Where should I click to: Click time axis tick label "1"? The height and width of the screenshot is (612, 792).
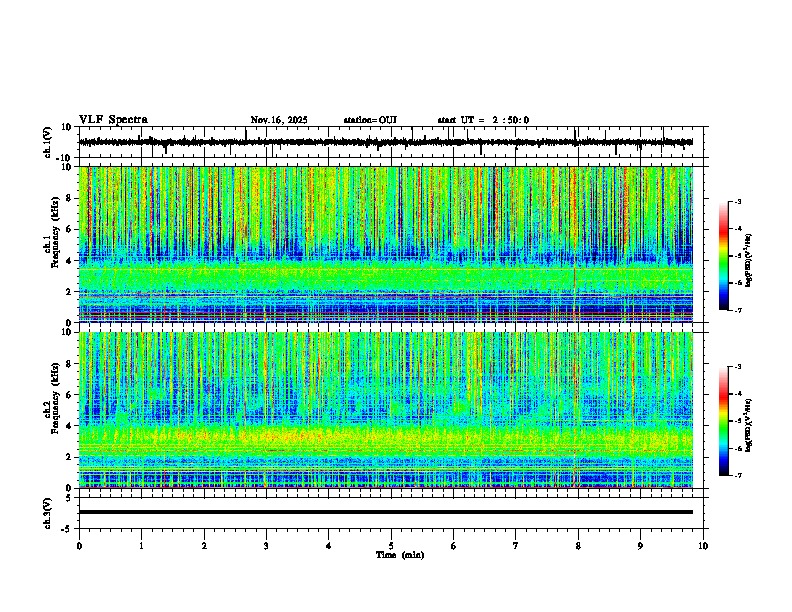[141, 546]
